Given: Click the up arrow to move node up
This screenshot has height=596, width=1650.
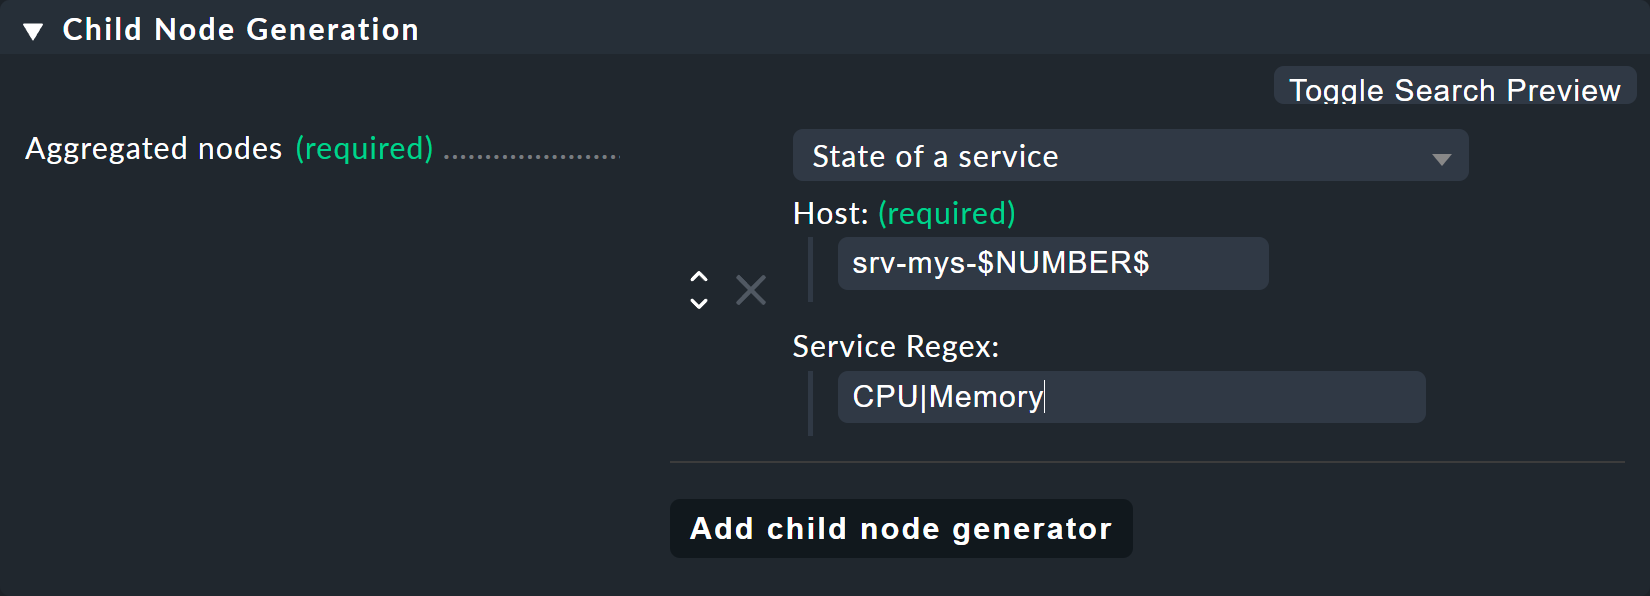Looking at the screenshot, I should coord(699,278).
